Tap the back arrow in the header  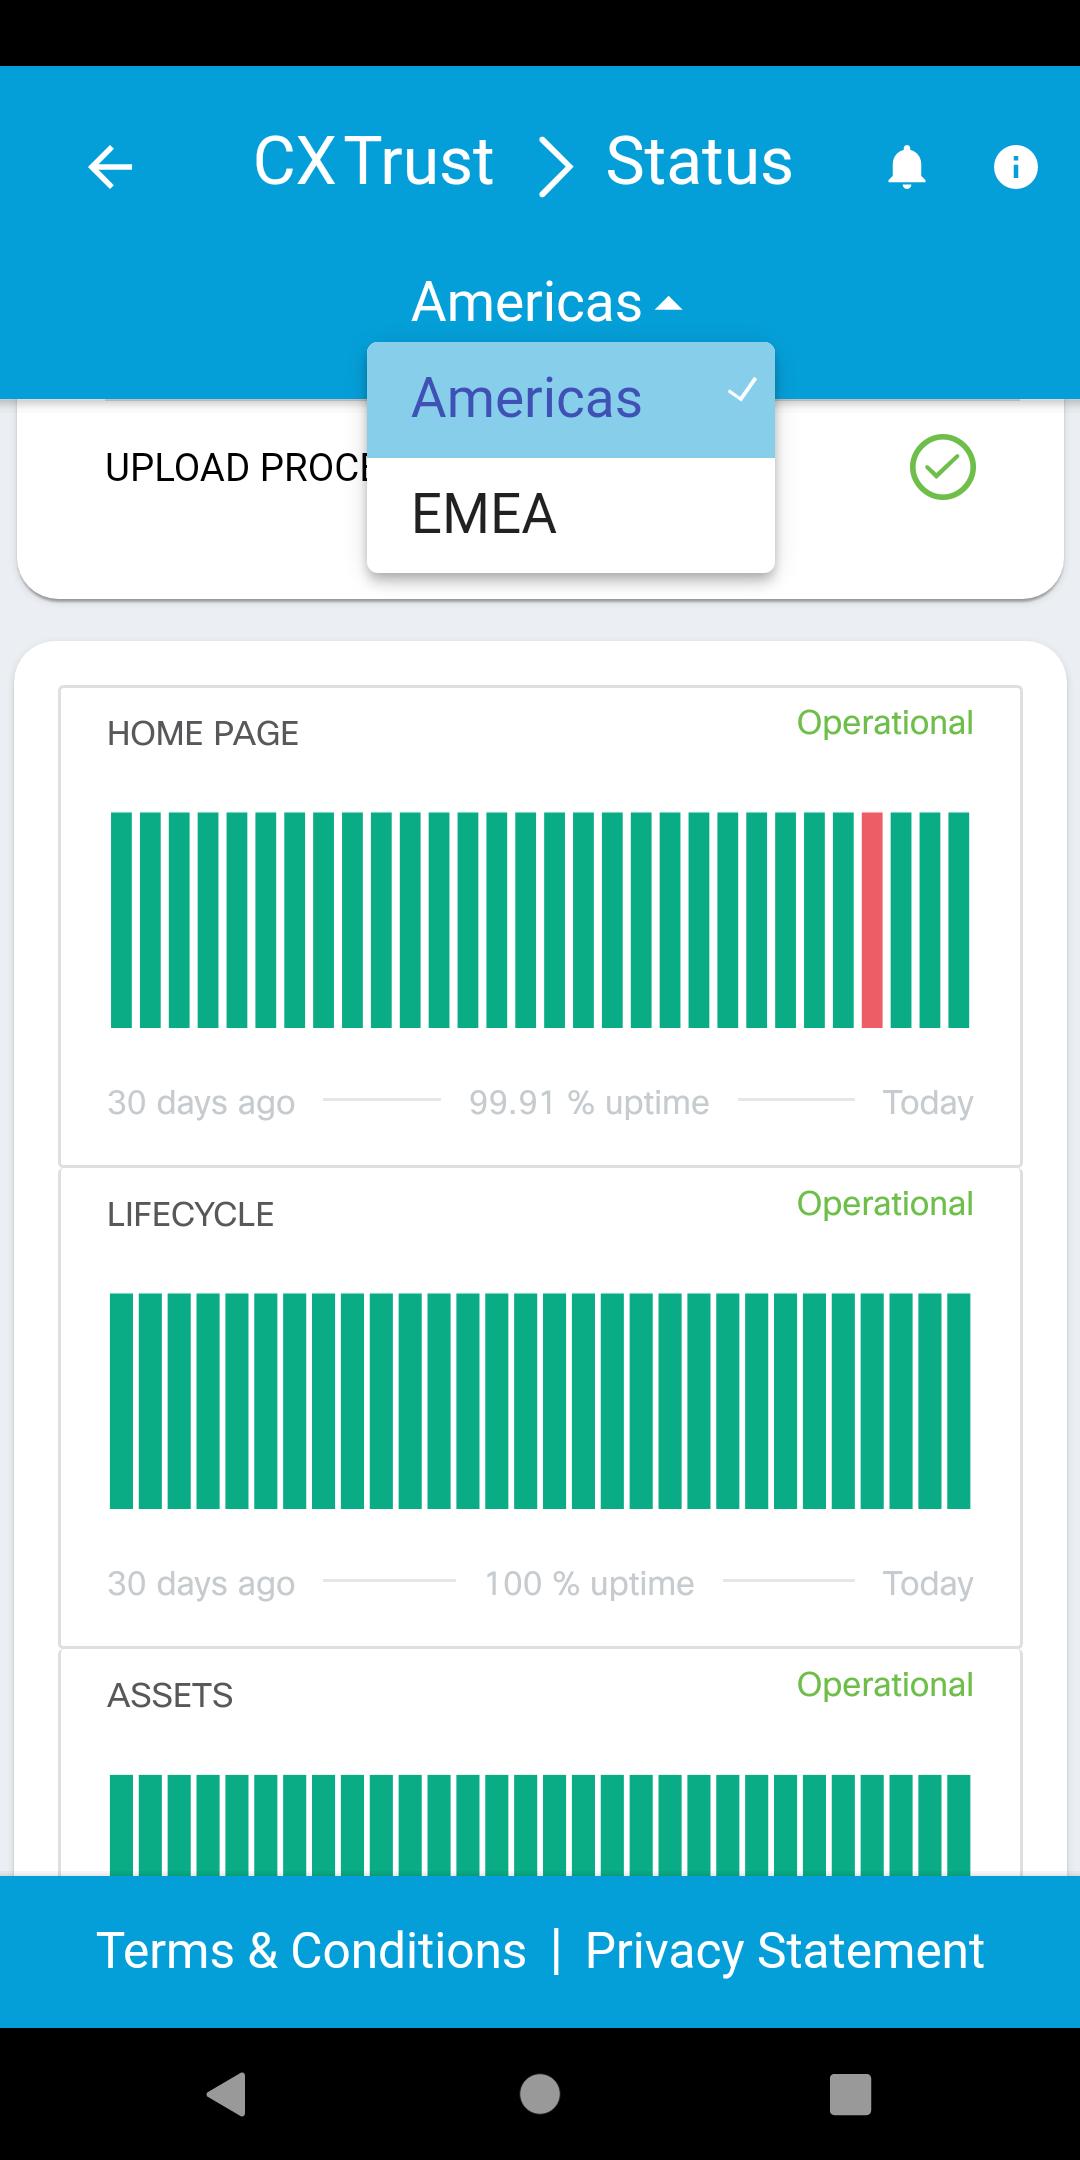(x=110, y=166)
